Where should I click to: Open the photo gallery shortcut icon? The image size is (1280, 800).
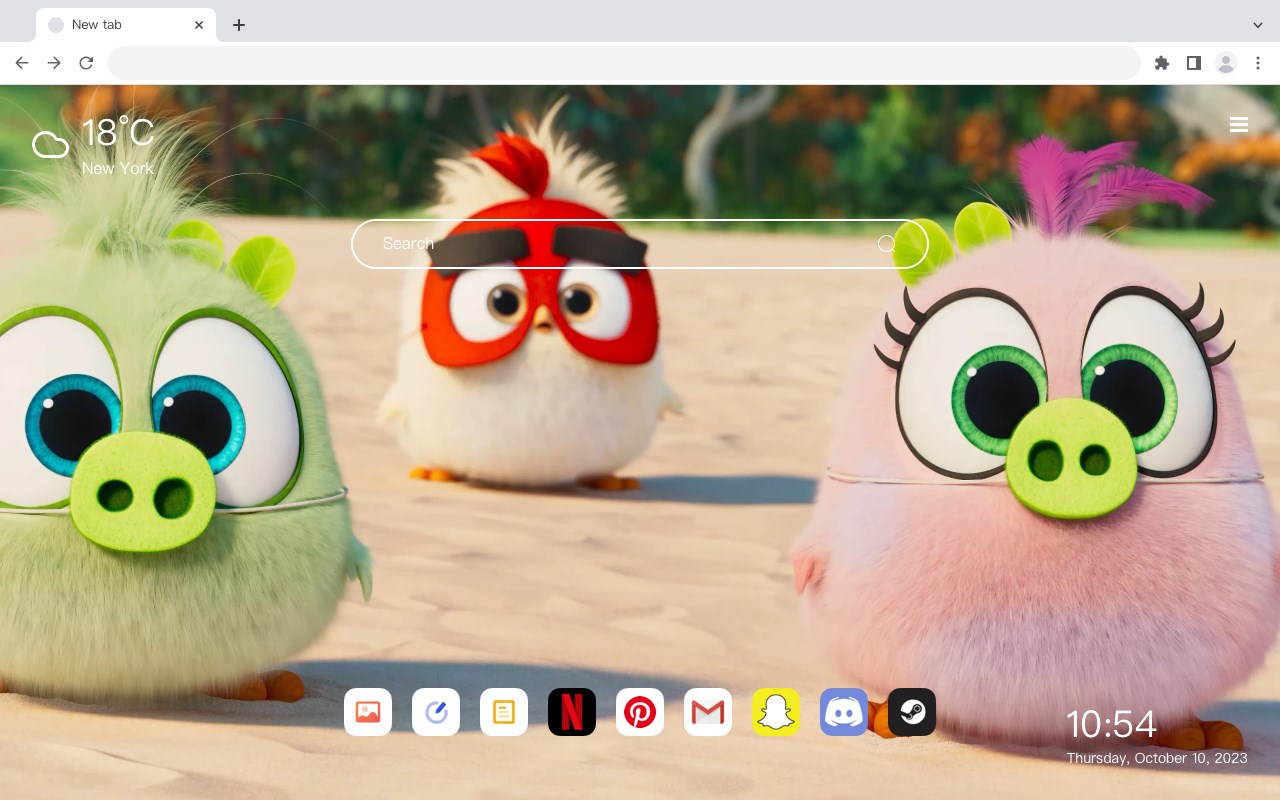coord(368,712)
